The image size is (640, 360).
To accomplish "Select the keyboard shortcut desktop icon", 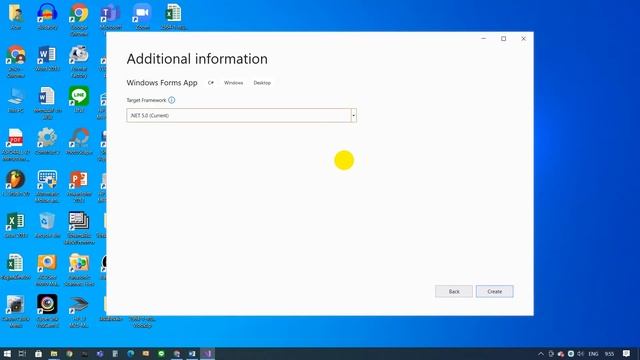I will pos(47,187).
